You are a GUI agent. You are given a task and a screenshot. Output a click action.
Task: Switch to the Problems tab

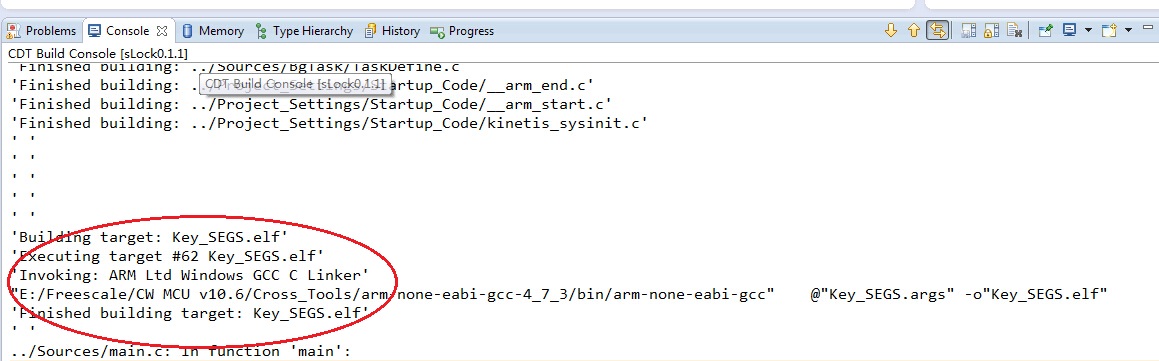pos(41,31)
